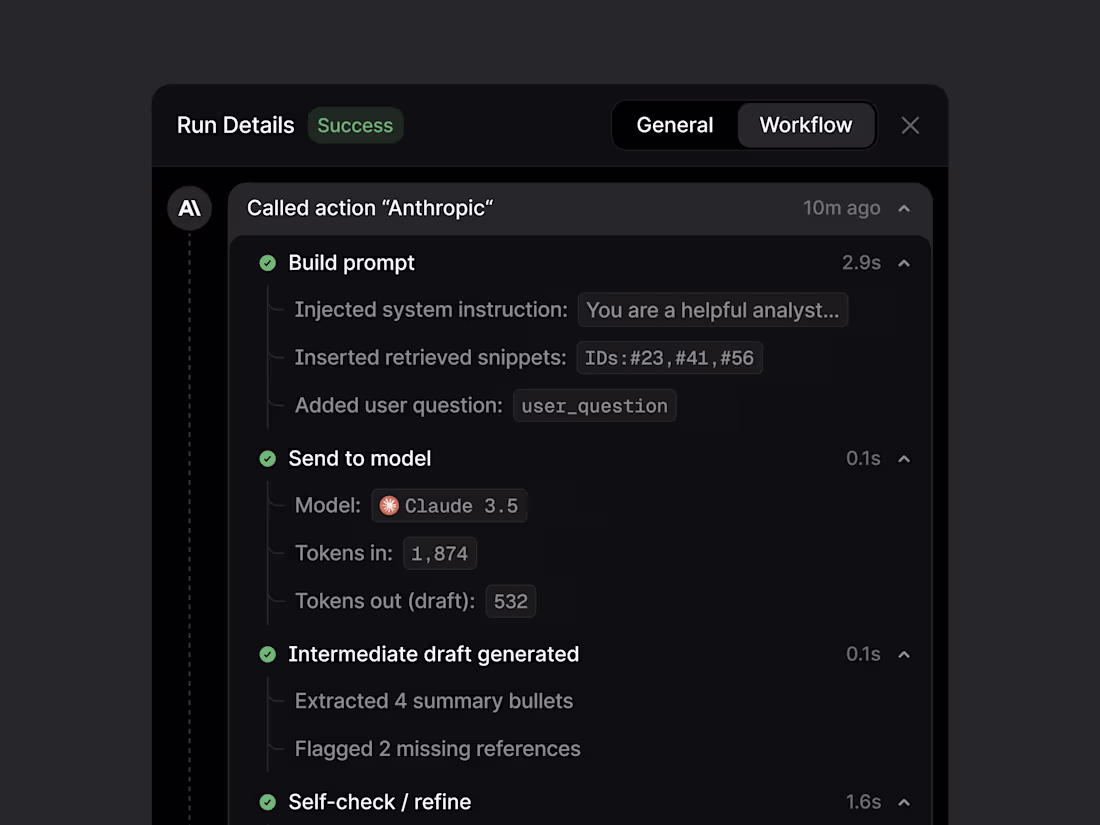The image size is (1100, 825).
Task: Select the Workflow tab
Action: (806, 125)
